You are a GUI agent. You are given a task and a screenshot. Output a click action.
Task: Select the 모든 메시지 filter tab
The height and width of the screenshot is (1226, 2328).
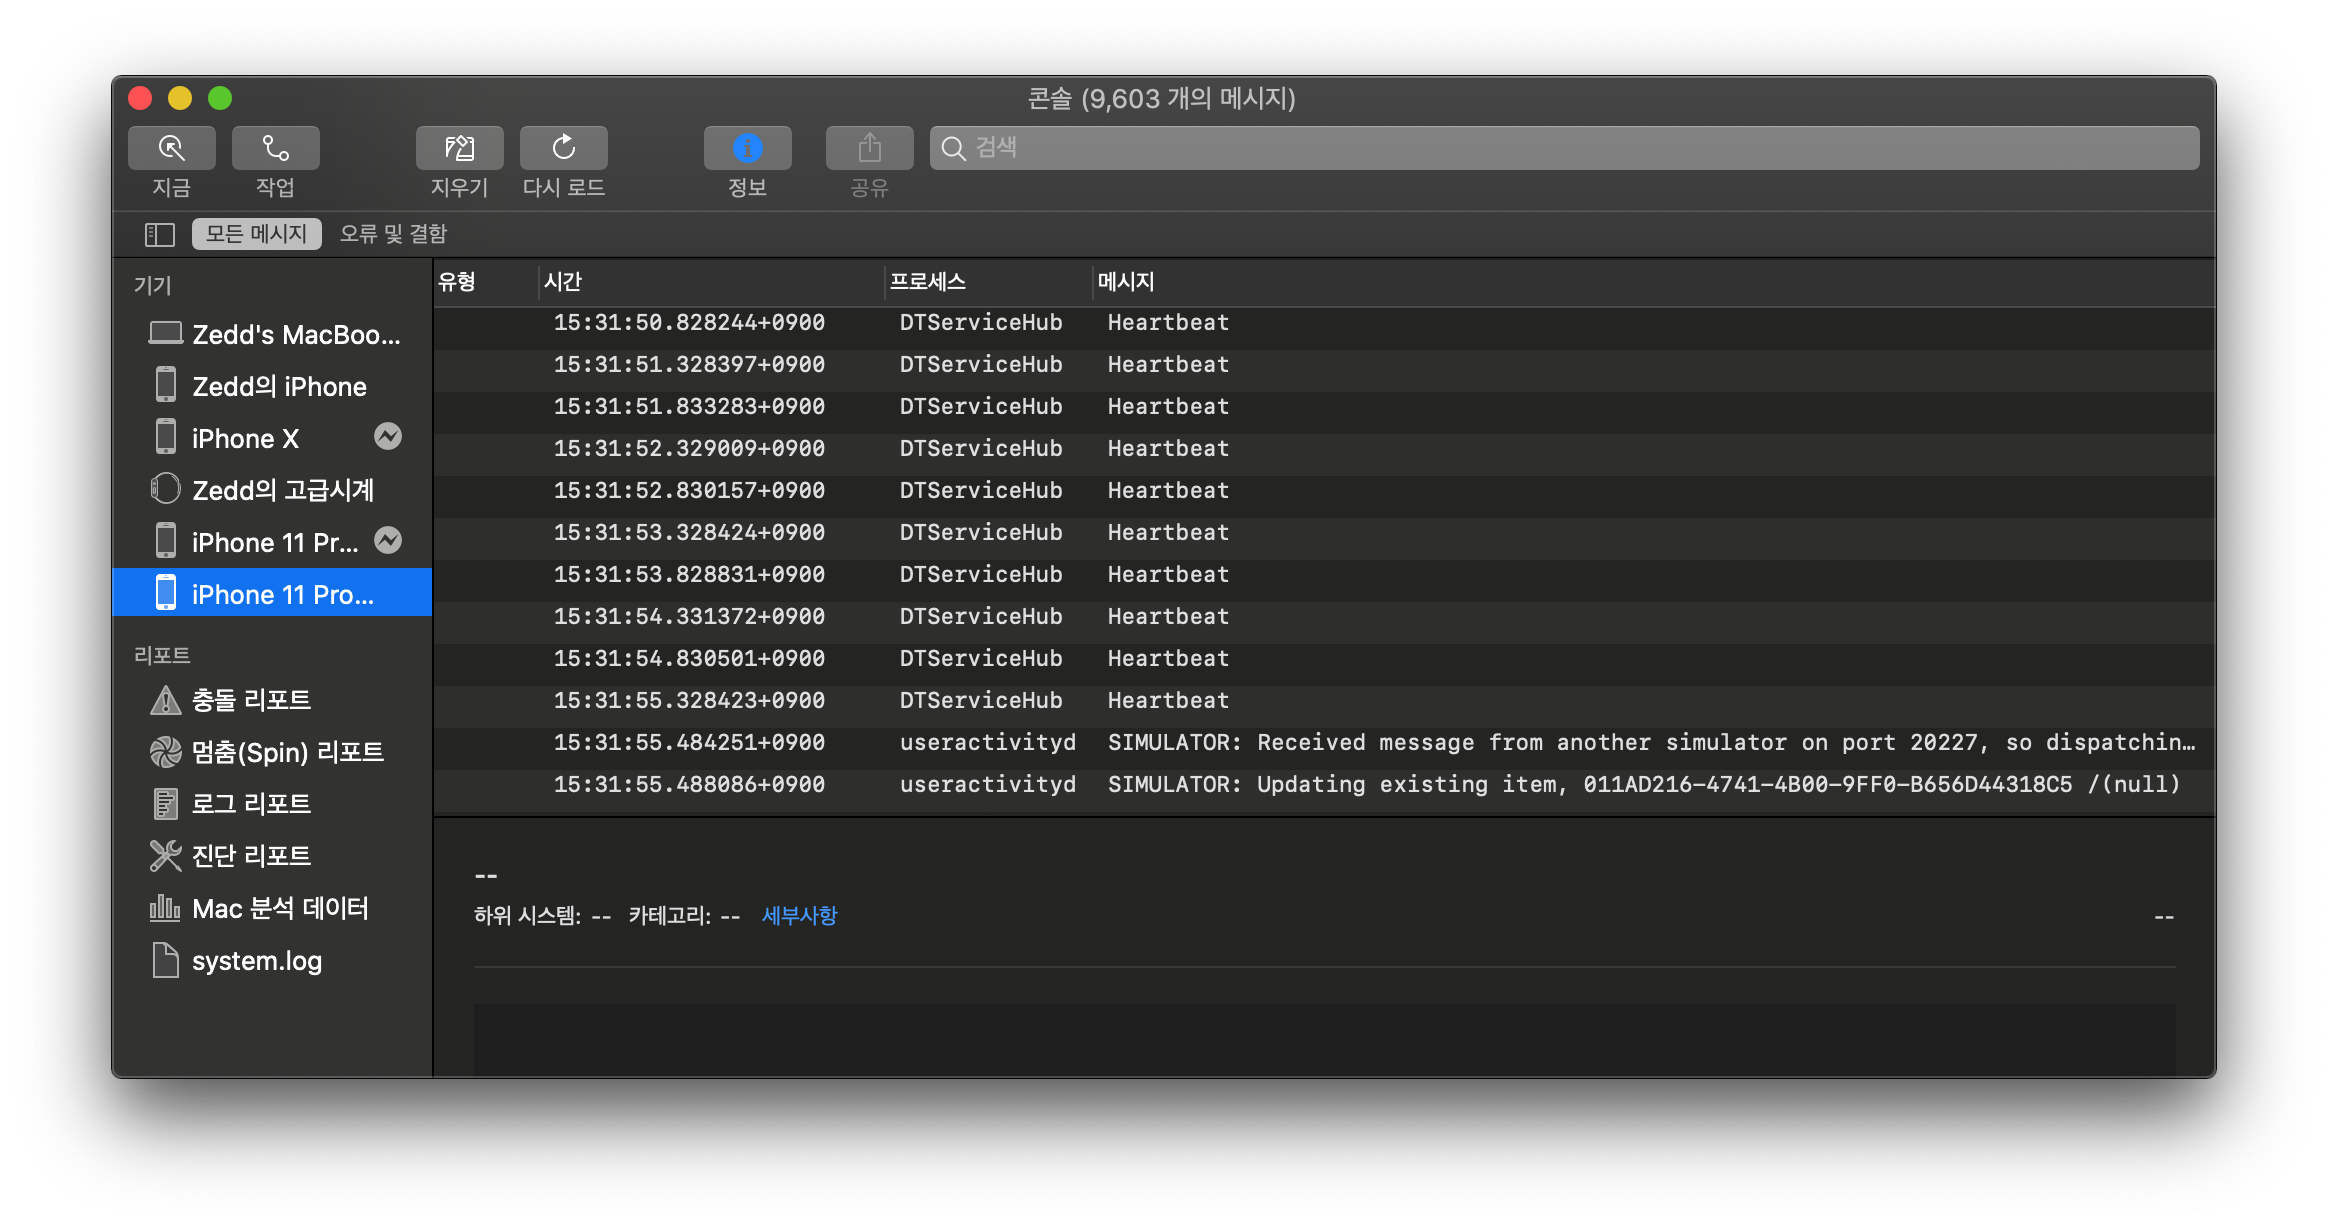pyautogui.click(x=257, y=234)
